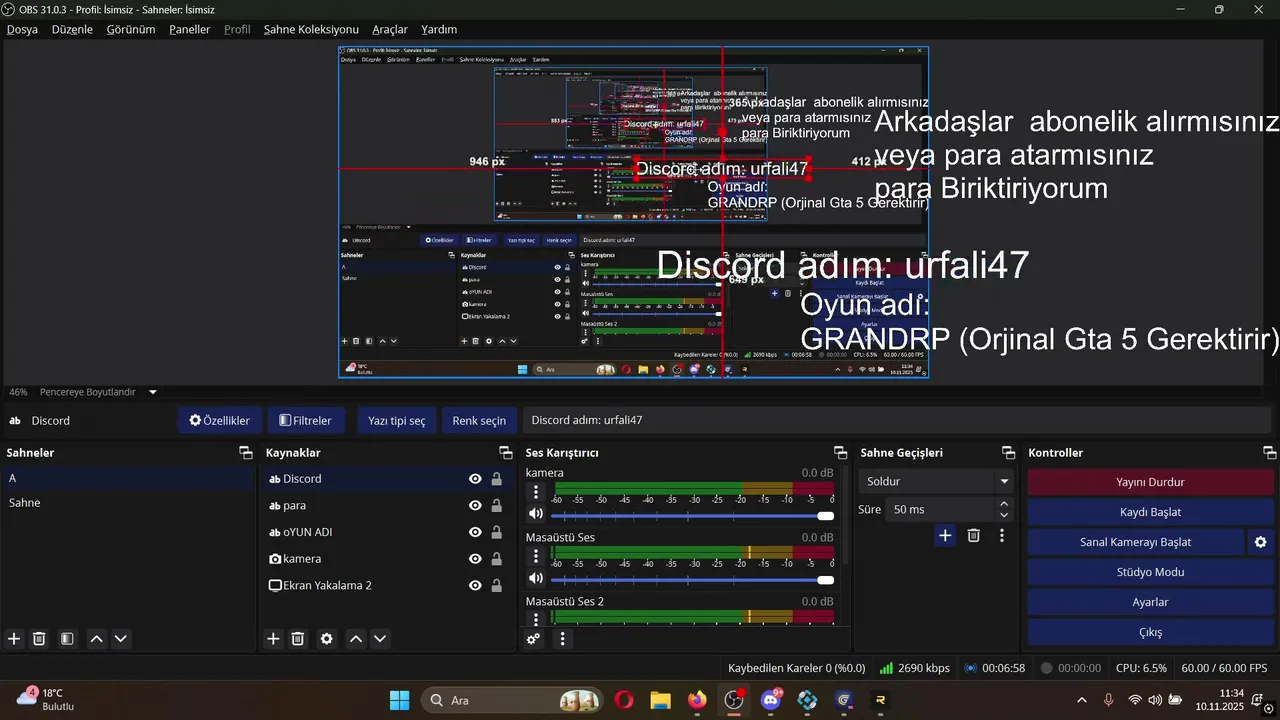This screenshot has width=1280, height=720.
Task: Open the Paneller menu
Action: pyautogui.click(x=189, y=29)
